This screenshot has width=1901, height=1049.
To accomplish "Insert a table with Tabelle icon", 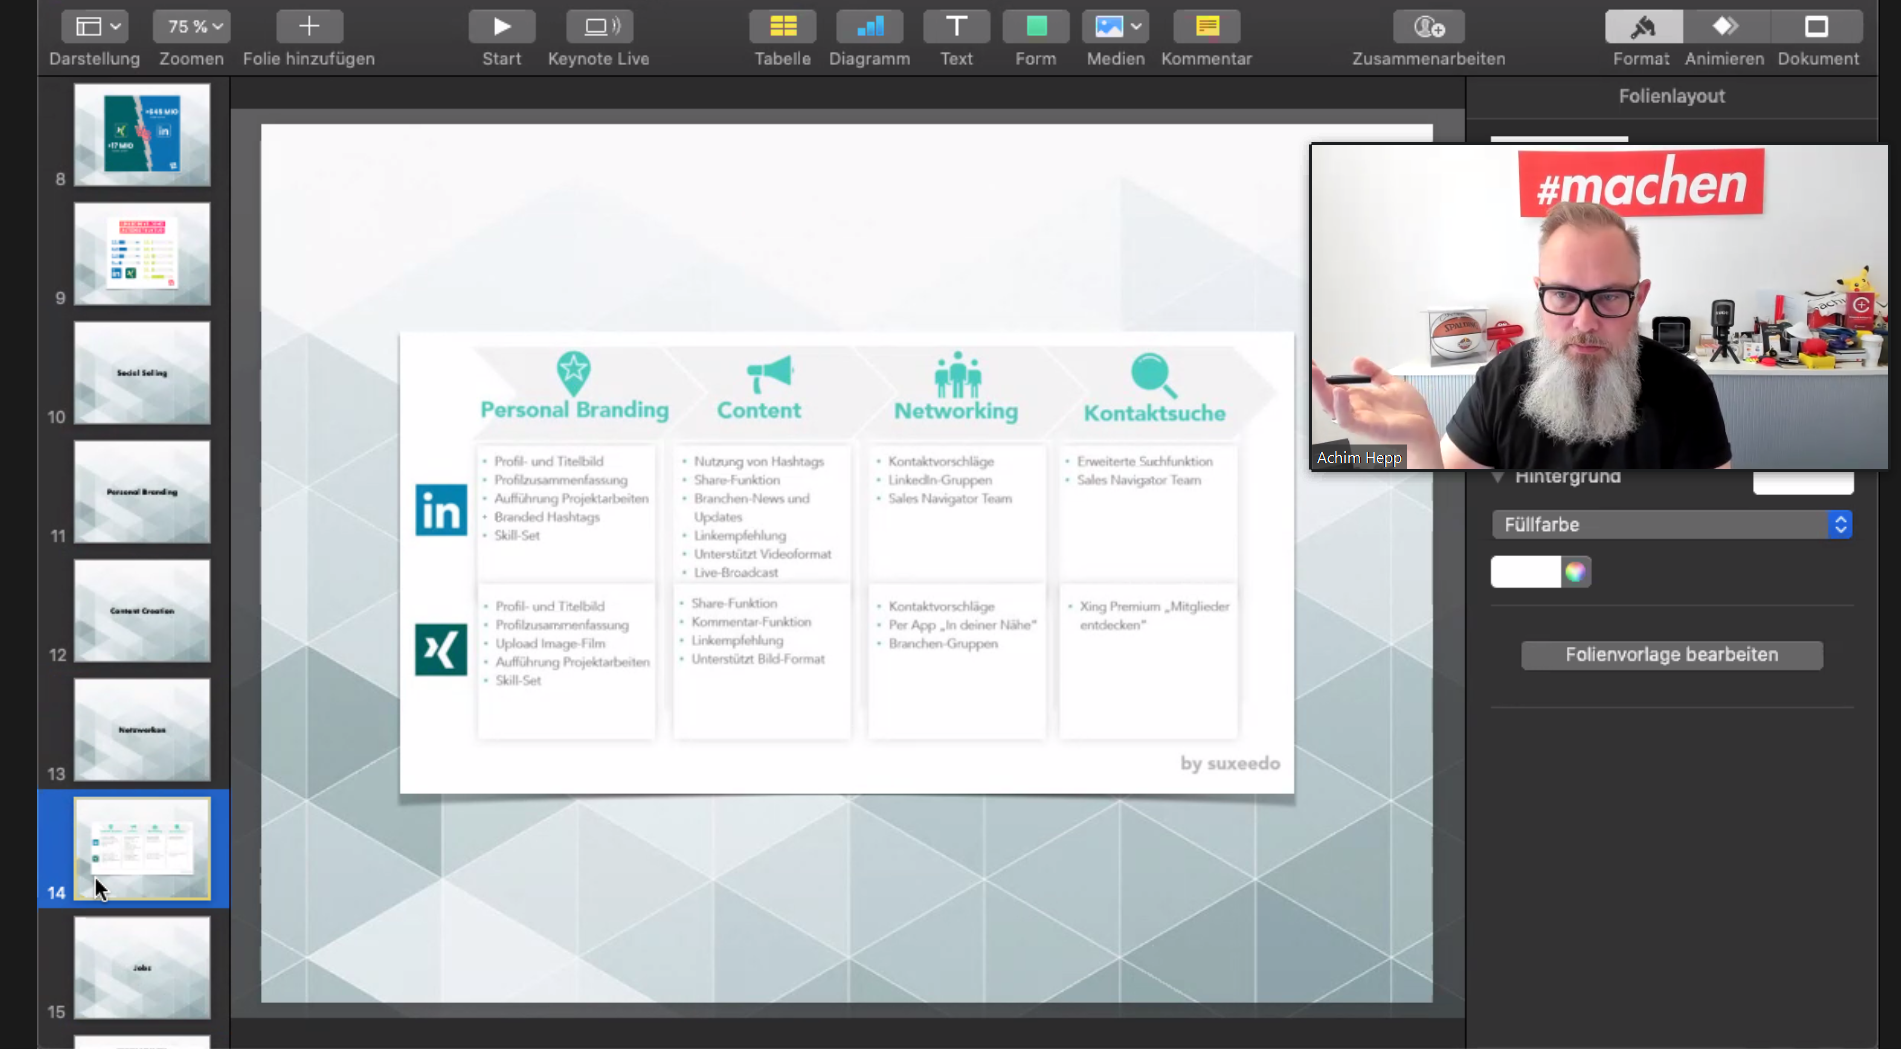I will (x=783, y=26).
